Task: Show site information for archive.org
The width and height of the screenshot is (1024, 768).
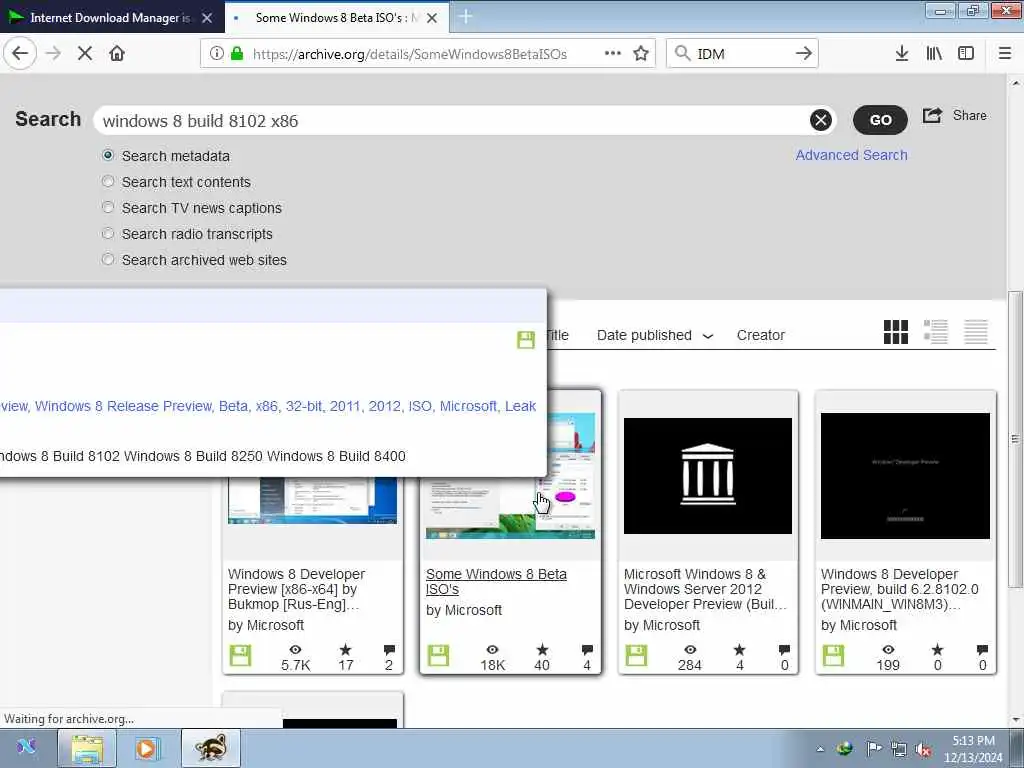Action: click(216, 54)
